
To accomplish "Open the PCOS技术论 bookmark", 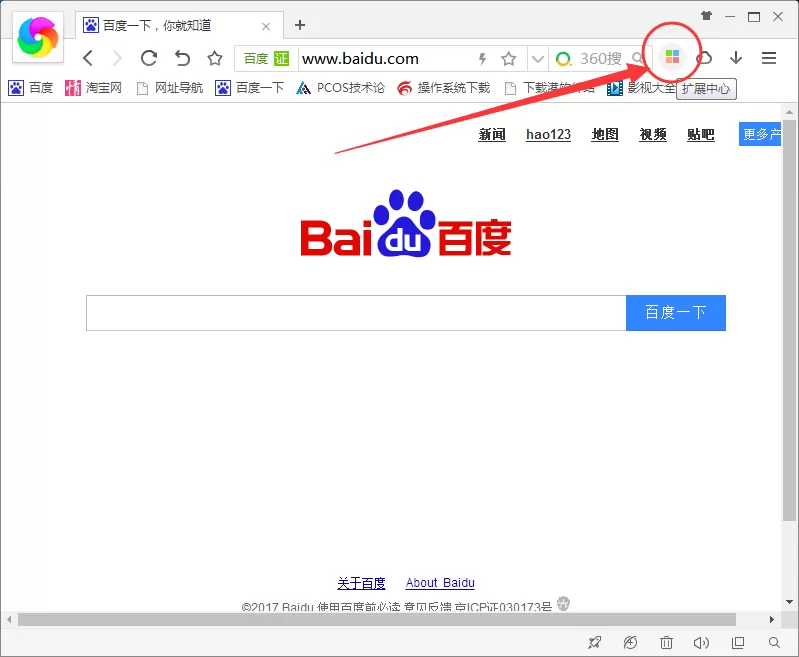I will [340, 88].
